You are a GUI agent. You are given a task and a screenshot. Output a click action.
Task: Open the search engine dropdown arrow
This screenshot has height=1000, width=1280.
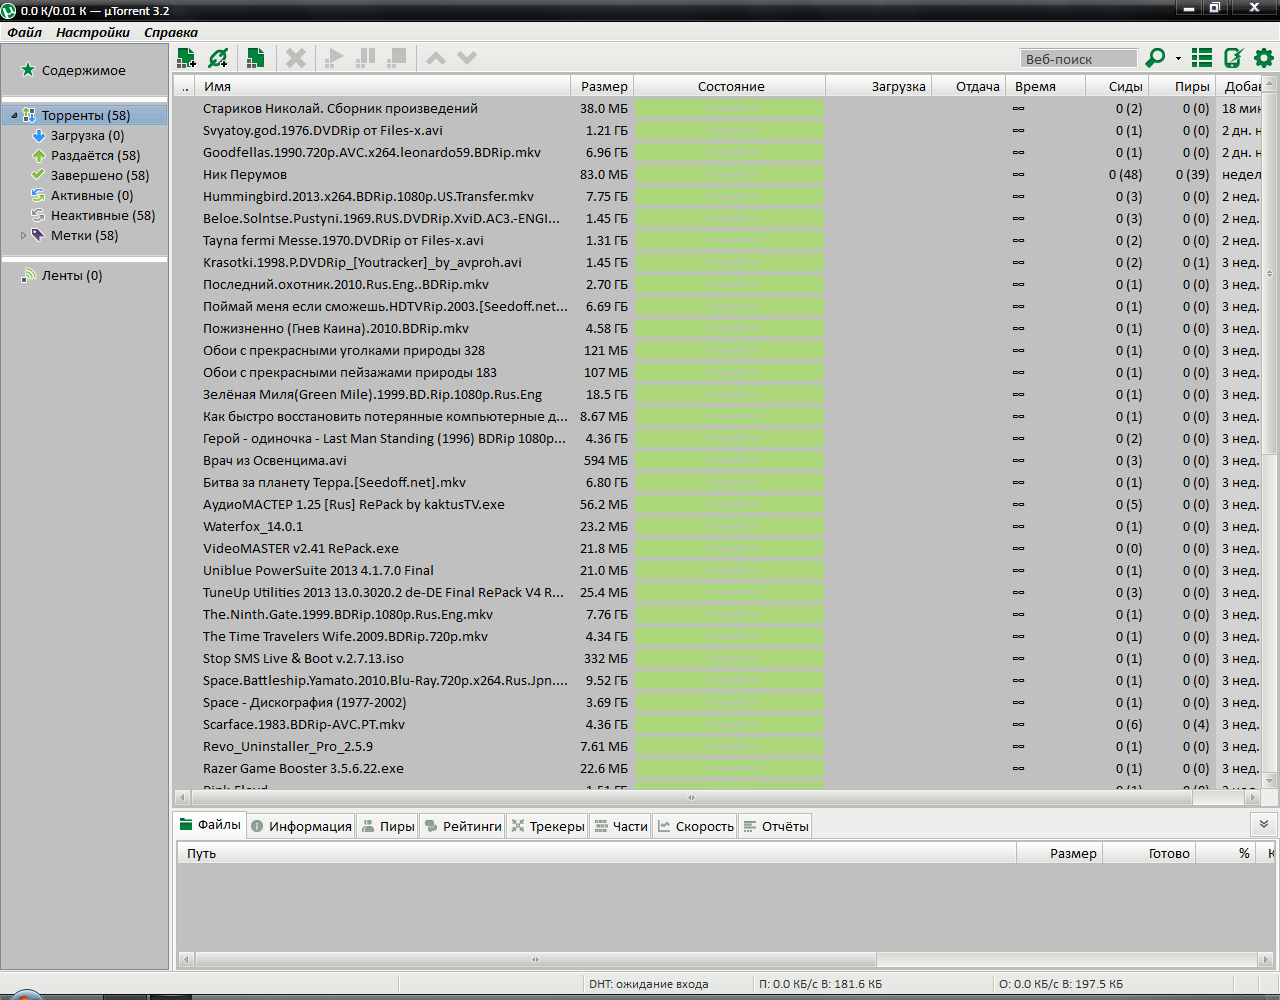point(1178,58)
